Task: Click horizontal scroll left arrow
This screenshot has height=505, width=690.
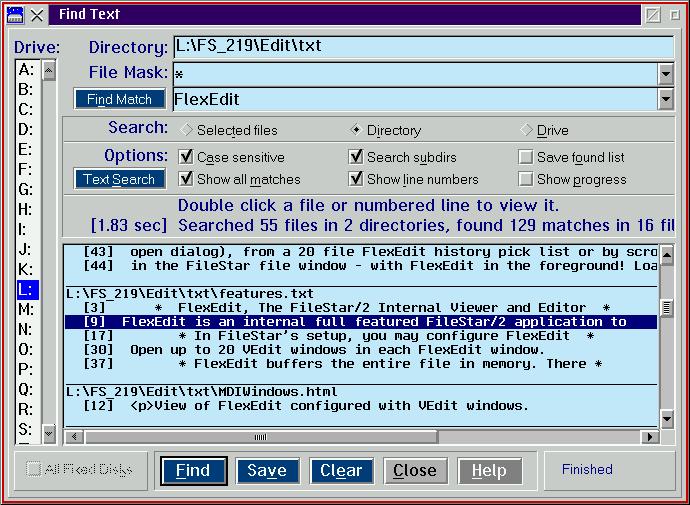Action: 74,437
